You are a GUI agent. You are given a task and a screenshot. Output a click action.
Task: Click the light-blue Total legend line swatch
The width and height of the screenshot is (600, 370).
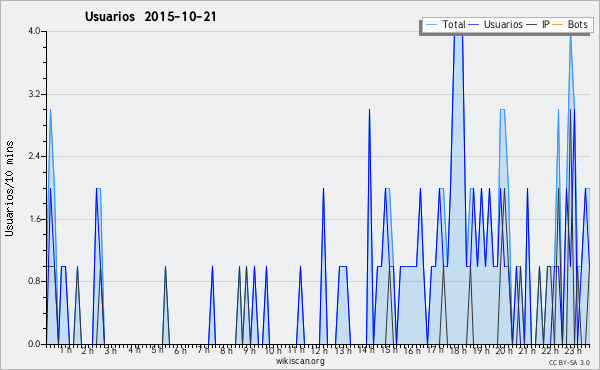(431, 25)
